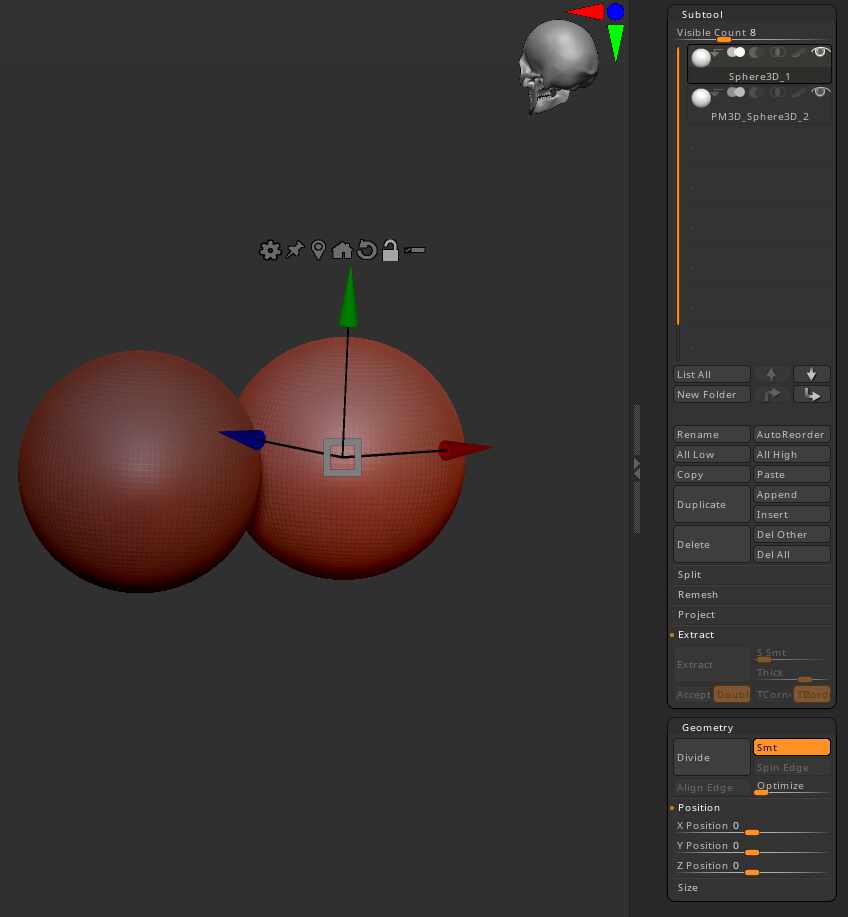Click the gizmo sticky pin icon

[x=295, y=250]
